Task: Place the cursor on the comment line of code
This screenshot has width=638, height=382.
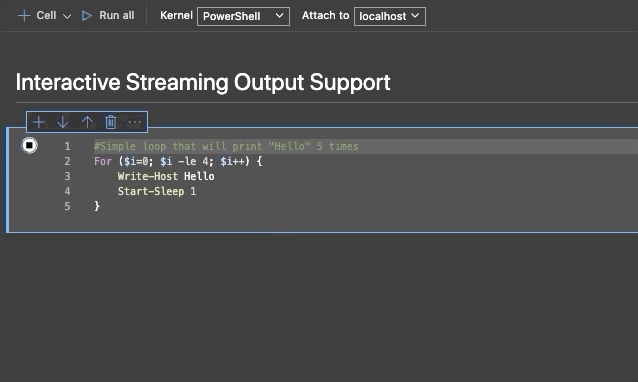Action: pyautogui.click(x=226, y=146)
